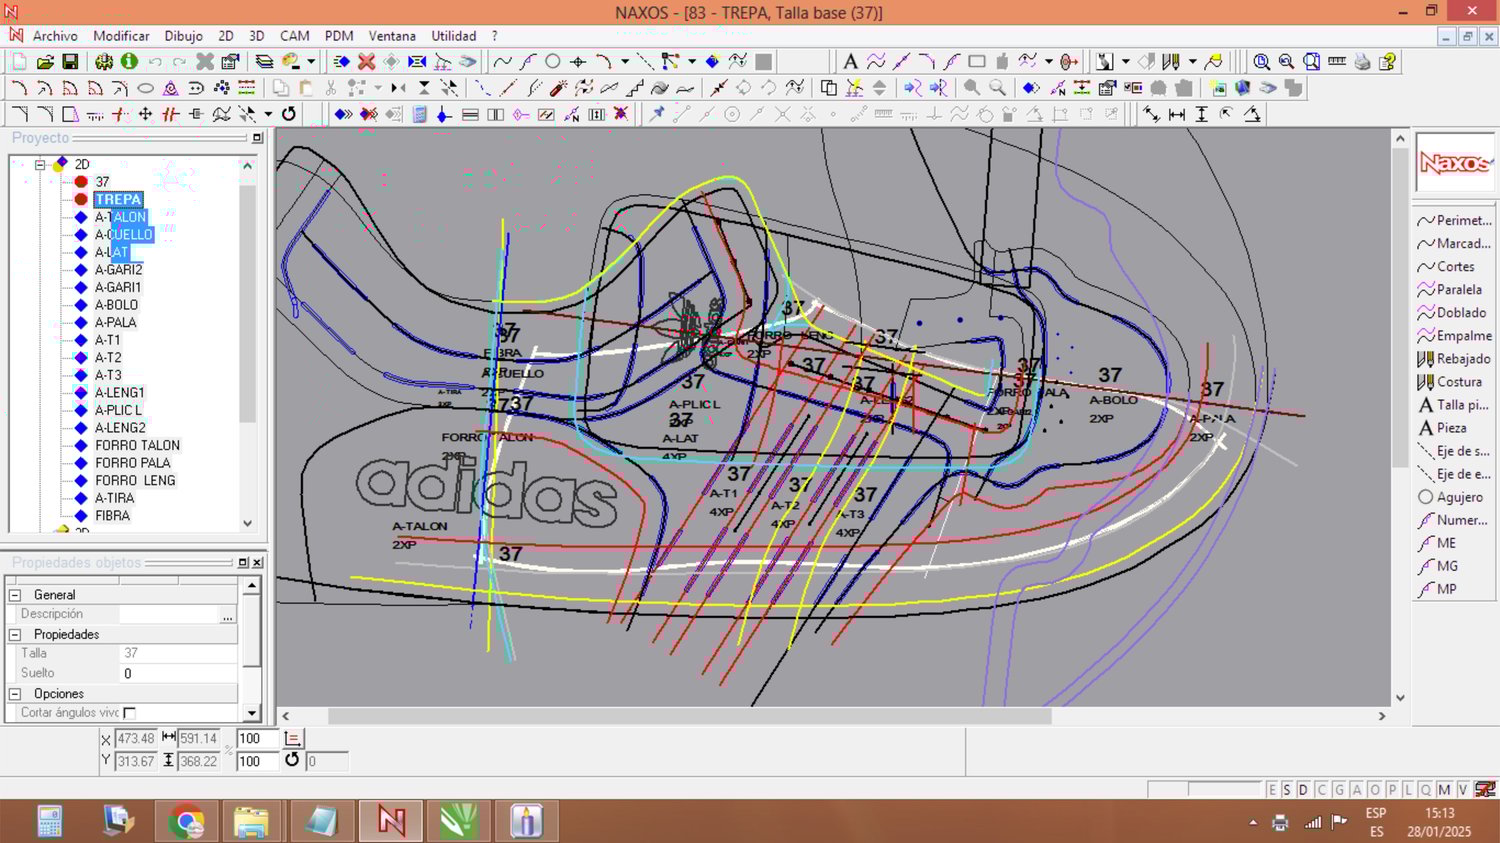This screenshot has height=843, width=1500.
Task: Click the zoom in magnifier icon
Action: click(1262, 62)
